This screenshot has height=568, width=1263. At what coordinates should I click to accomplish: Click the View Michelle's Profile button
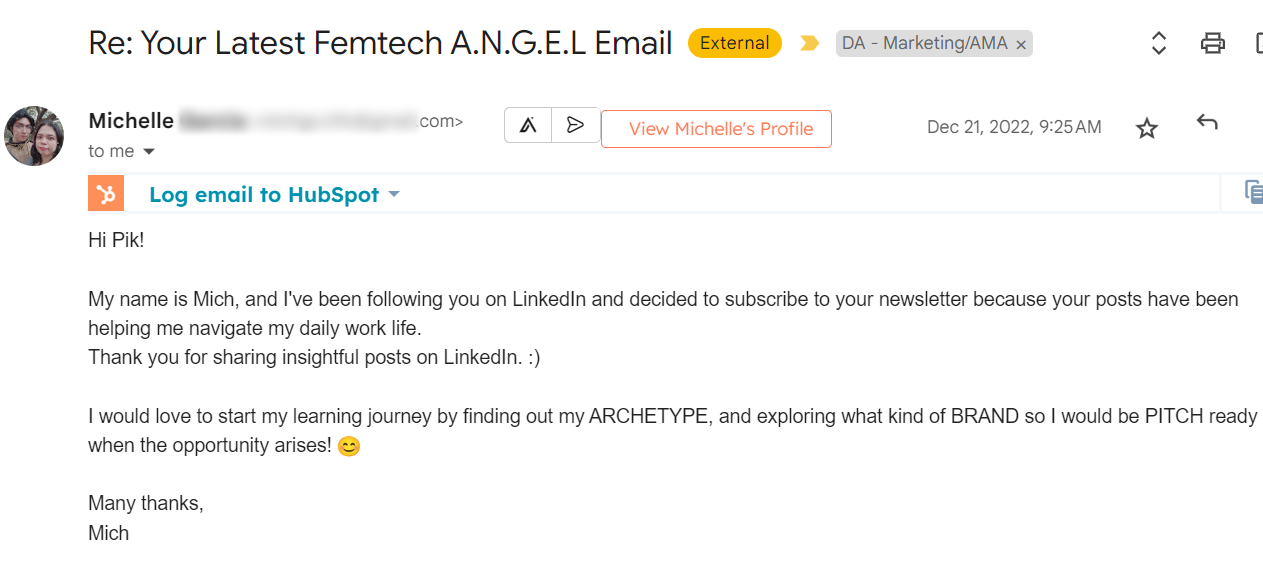click(x=716, y=129)
